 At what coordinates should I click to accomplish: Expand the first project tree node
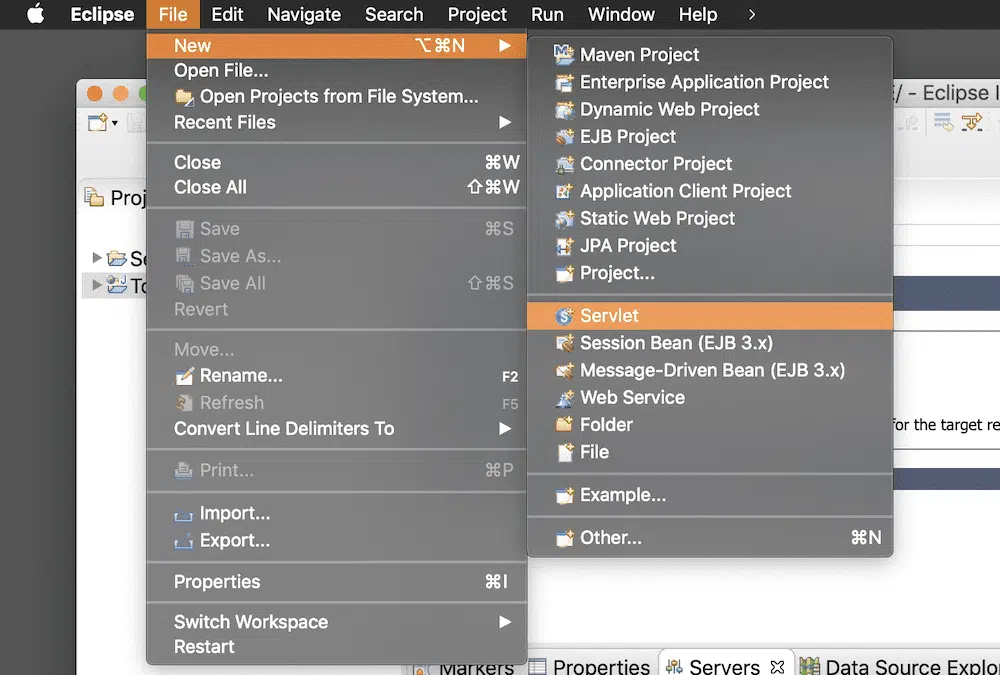coord(97,259)
